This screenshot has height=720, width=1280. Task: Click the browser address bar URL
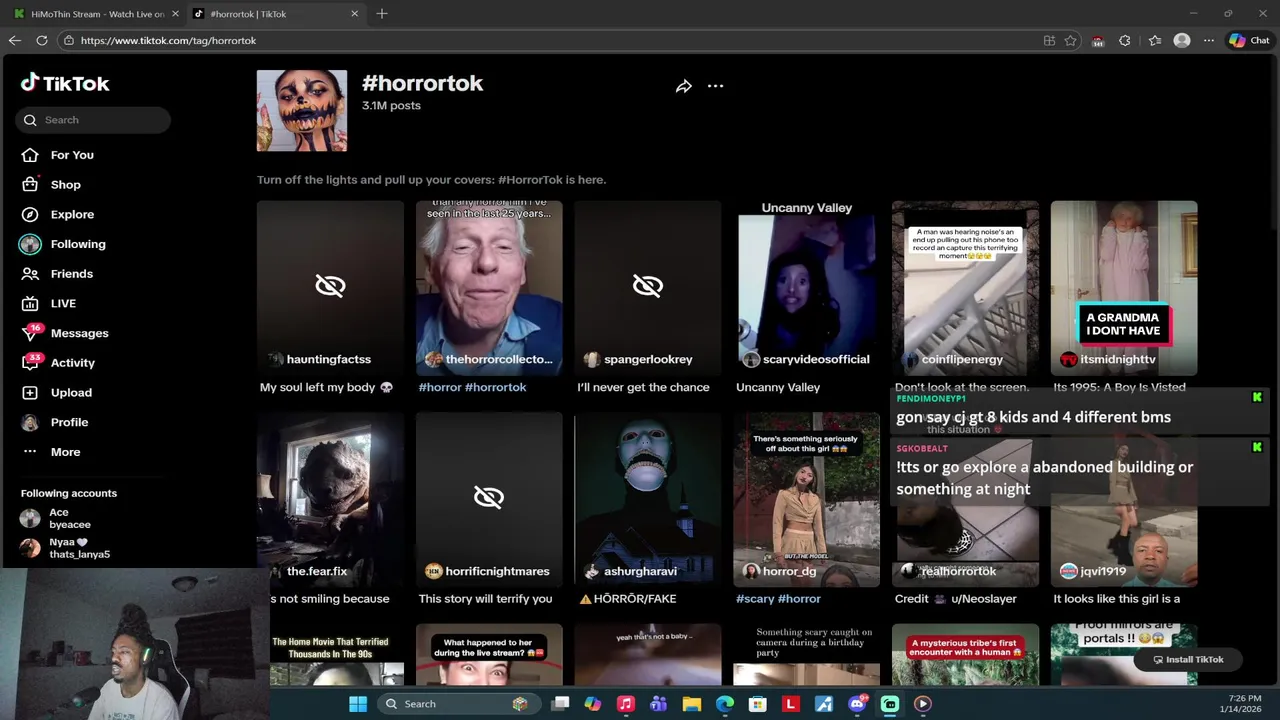click(168, 40)
